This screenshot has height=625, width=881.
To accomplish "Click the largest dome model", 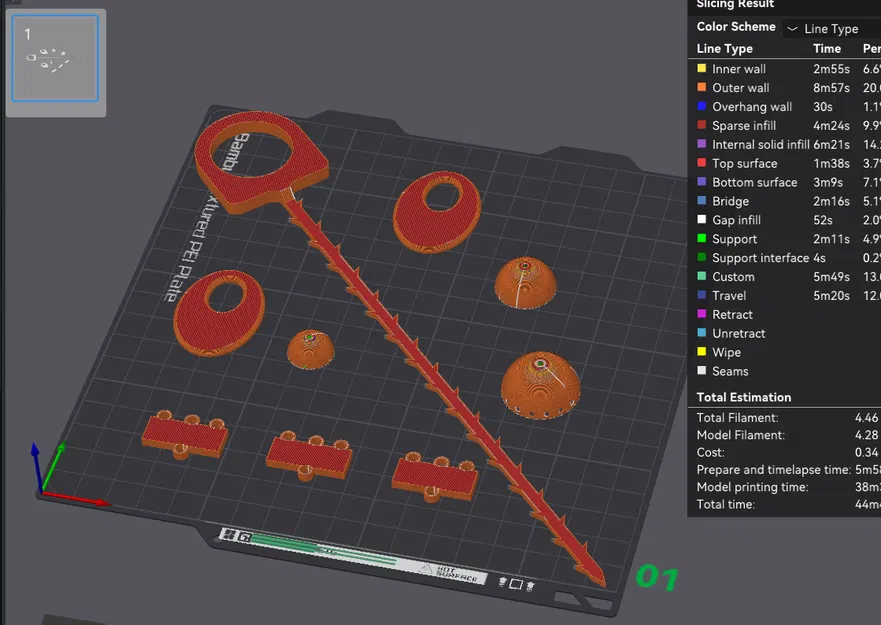I will [x=540, y=386].
